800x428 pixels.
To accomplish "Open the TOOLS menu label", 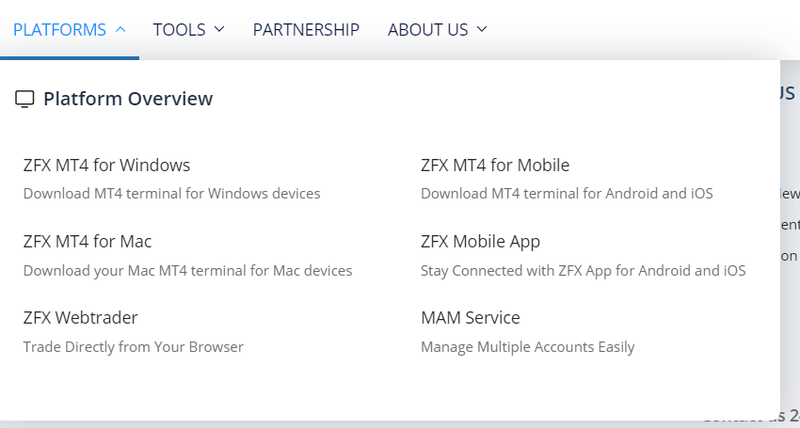I will [179, 30].
